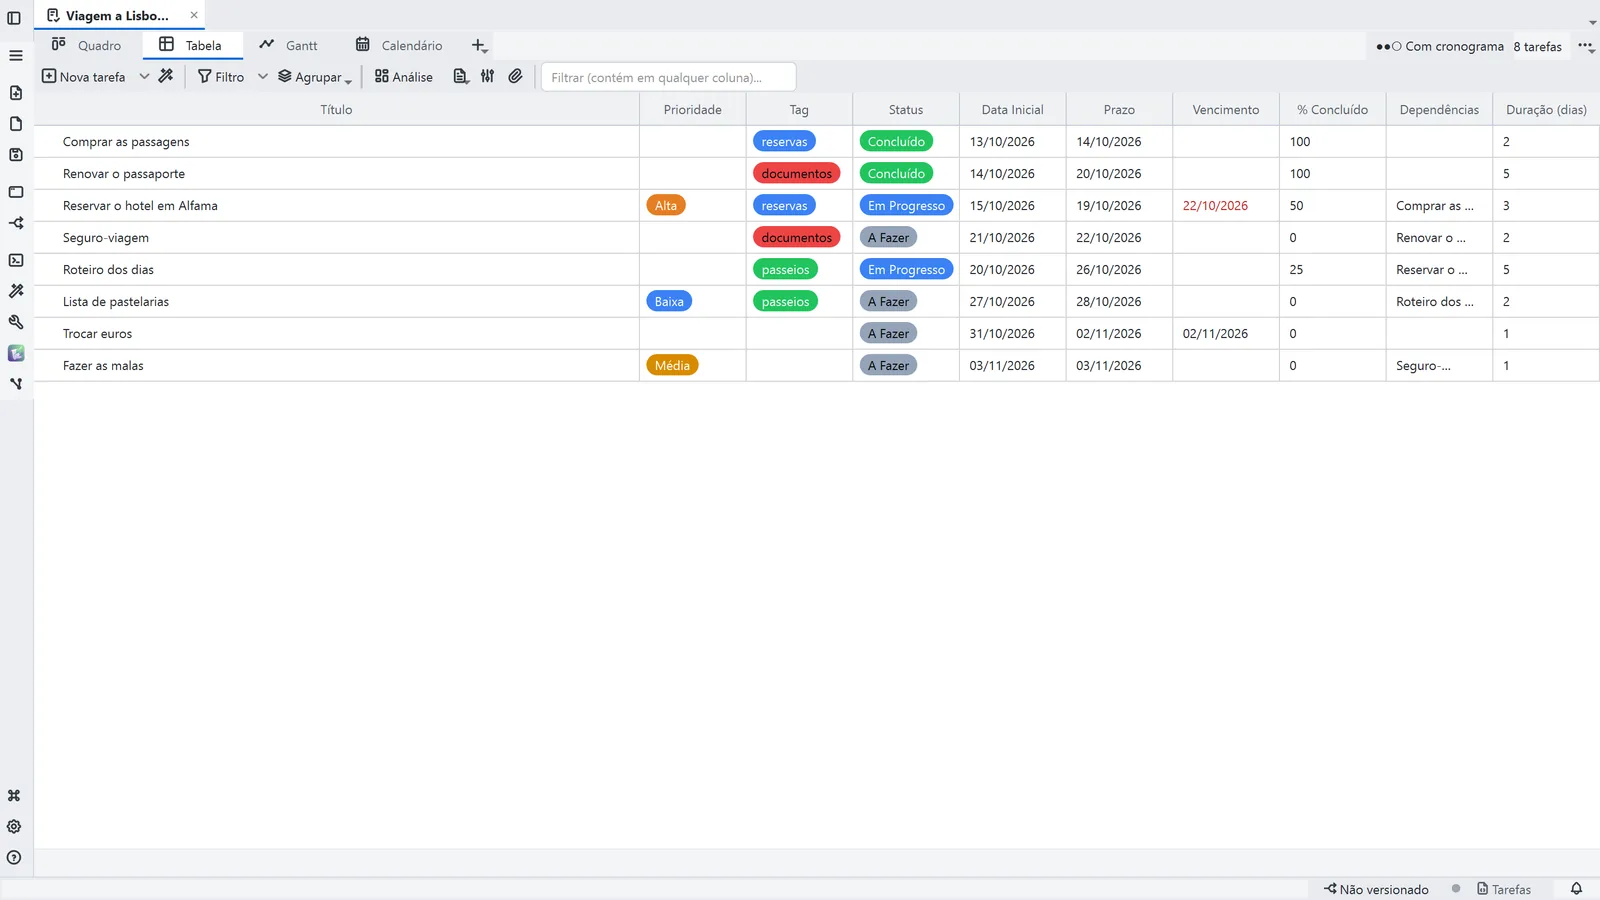This screenshot has width=1600, height=900.
Task: Expand the Filtro dropdown arrow
Action: point(262,76)
